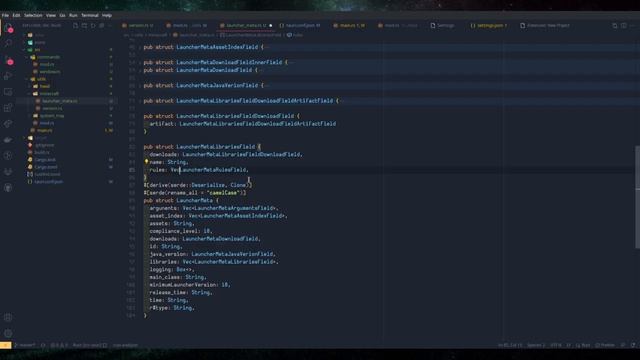The image size is (640, 360).
Task: Switch to the version.rs editor tab
Action: (x=138, y=25)
